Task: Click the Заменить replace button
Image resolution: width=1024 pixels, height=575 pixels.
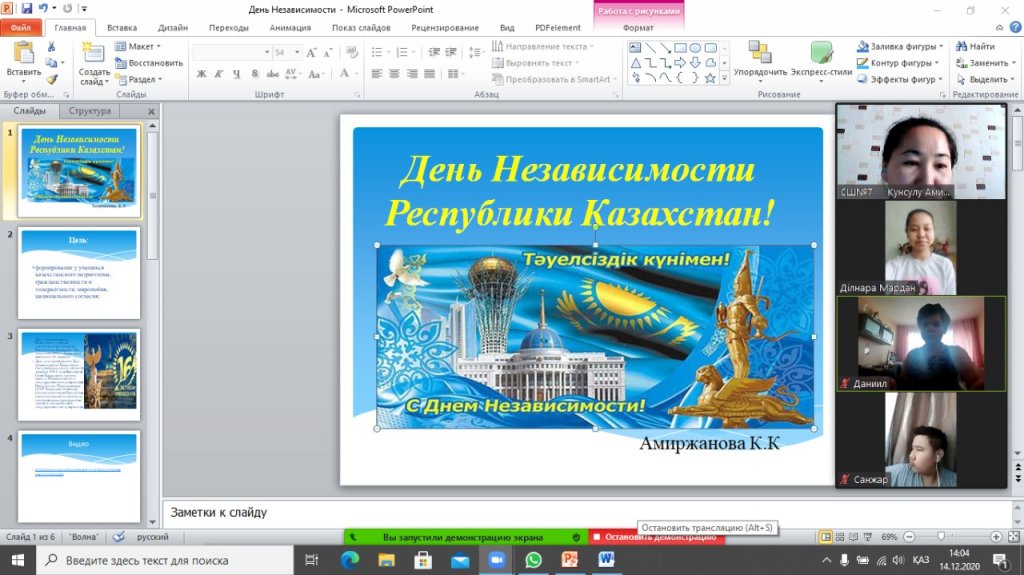Action: (x=985, y=63)
